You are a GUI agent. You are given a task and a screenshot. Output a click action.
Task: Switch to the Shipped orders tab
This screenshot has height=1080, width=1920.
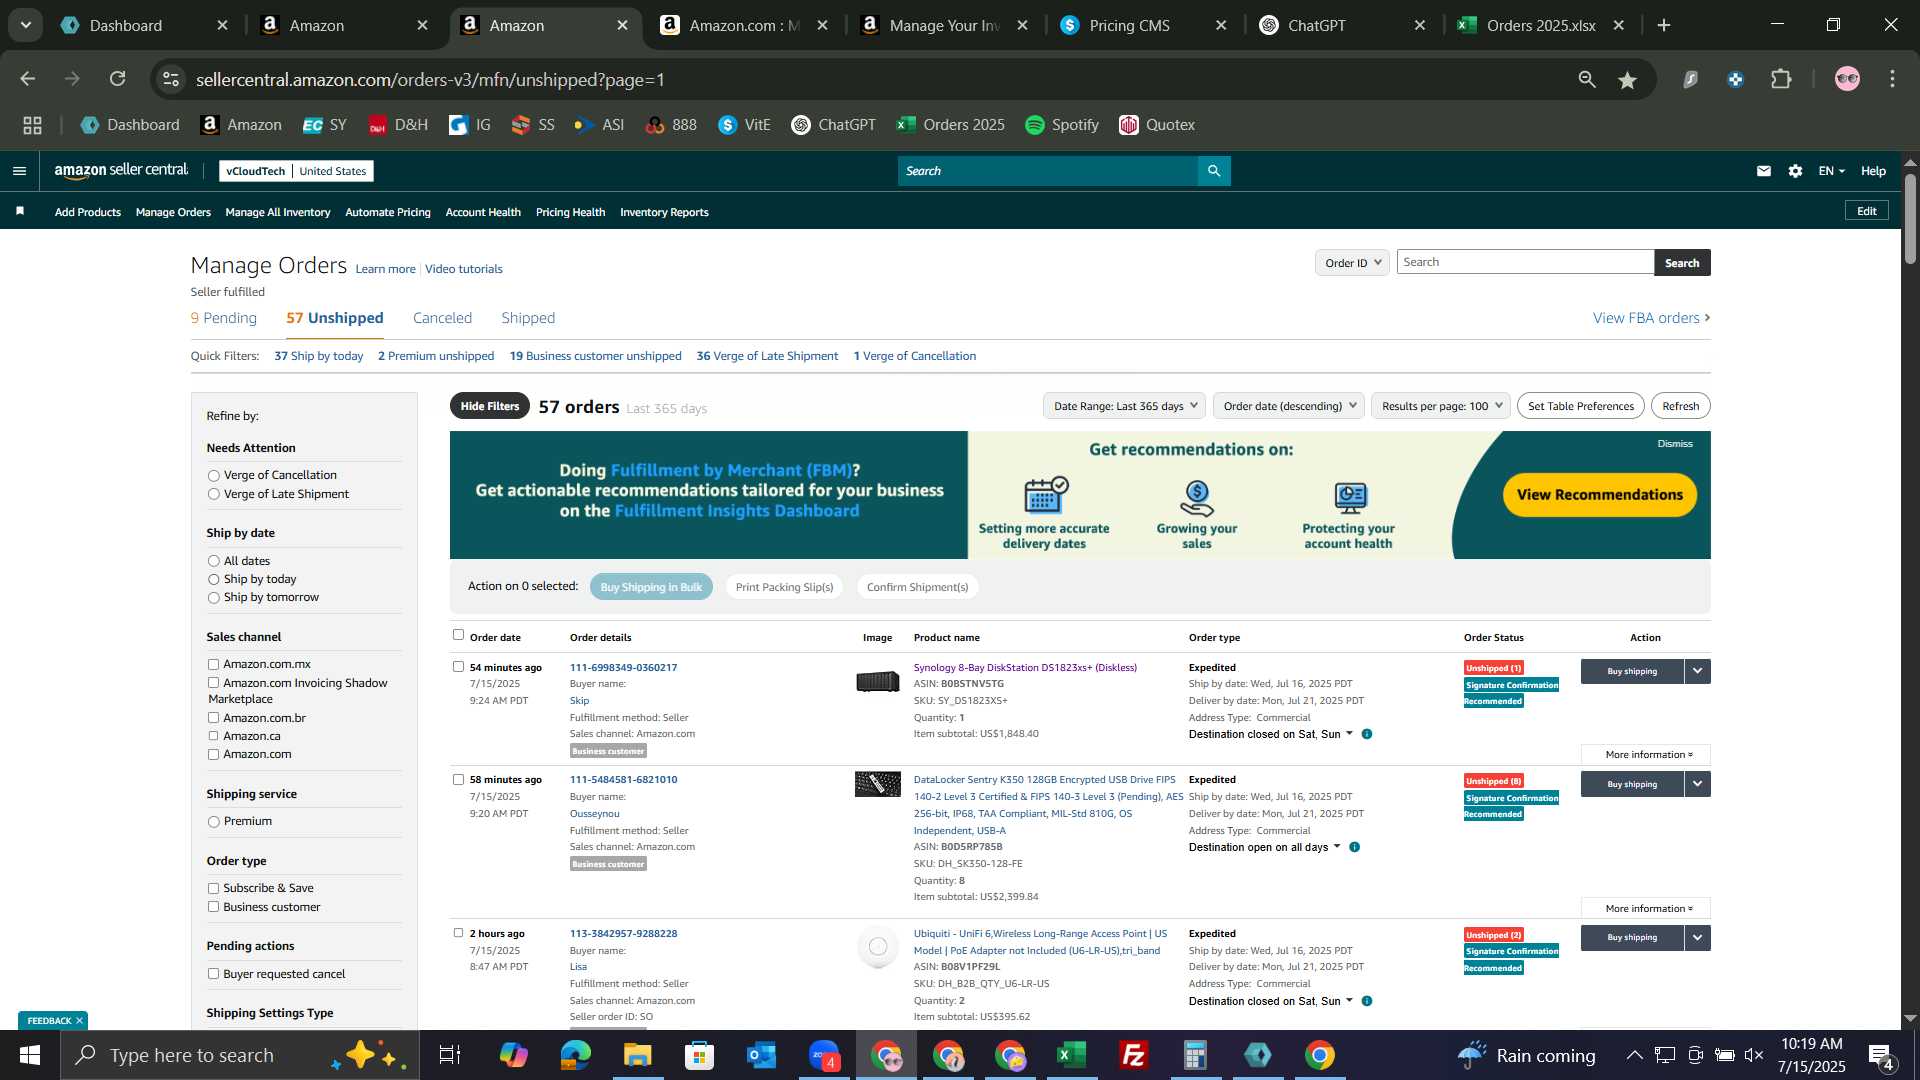tap(528, 318)
